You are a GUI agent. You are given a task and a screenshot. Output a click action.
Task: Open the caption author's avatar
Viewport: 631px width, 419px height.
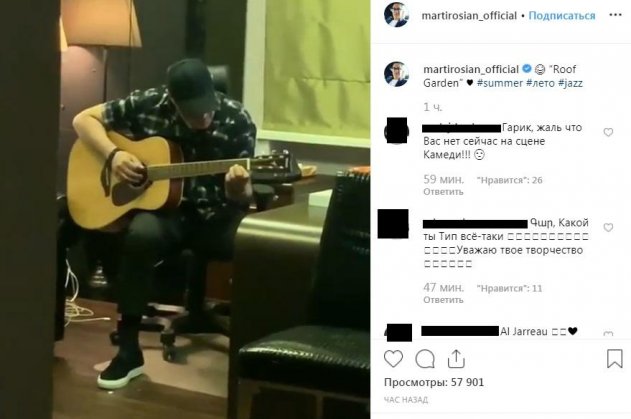tap(396, 74)
